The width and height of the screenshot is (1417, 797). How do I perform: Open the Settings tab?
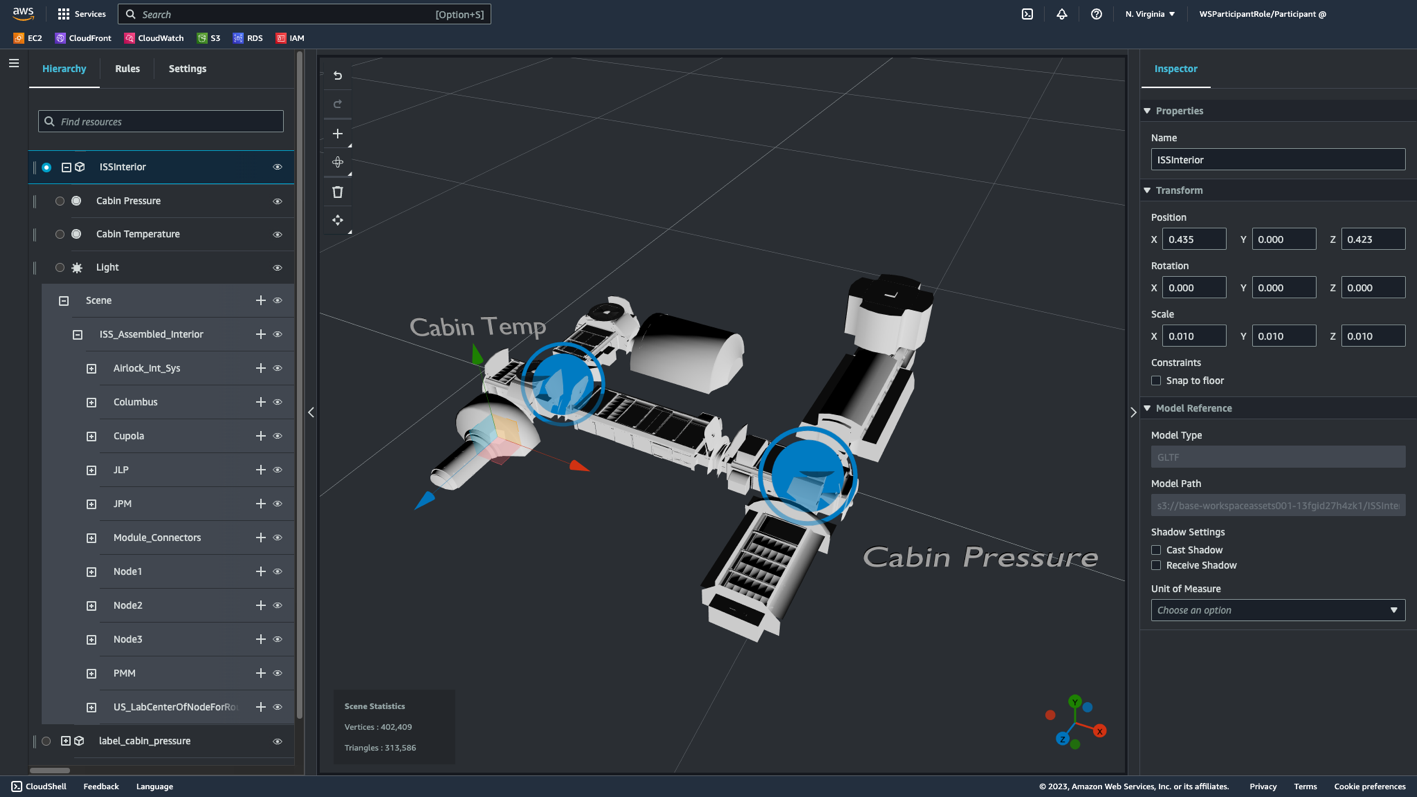coord(187,68)
